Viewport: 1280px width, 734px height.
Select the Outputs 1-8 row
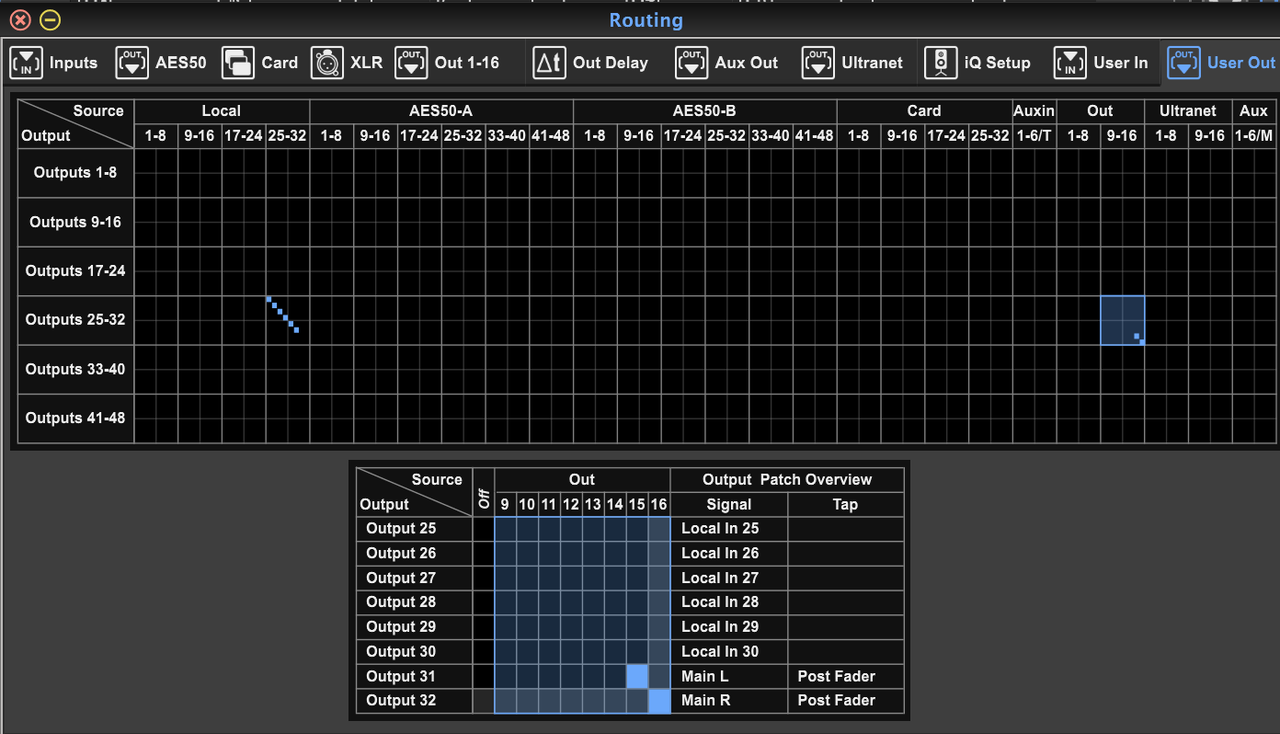coord(76,172)
